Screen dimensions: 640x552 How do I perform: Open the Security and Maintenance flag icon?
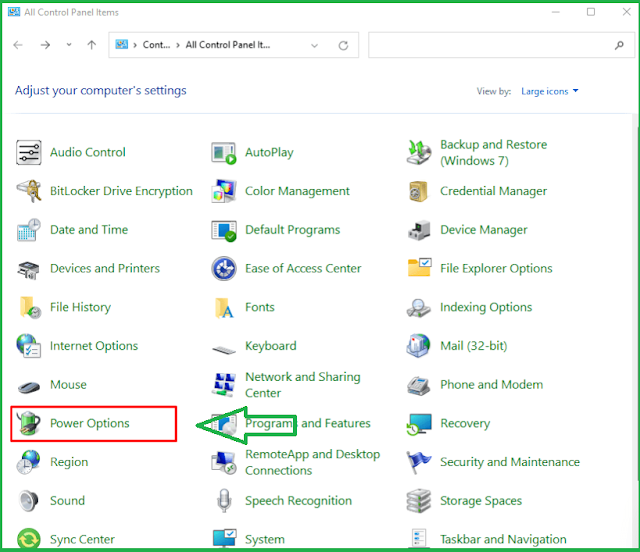click(x=418, y=462)
